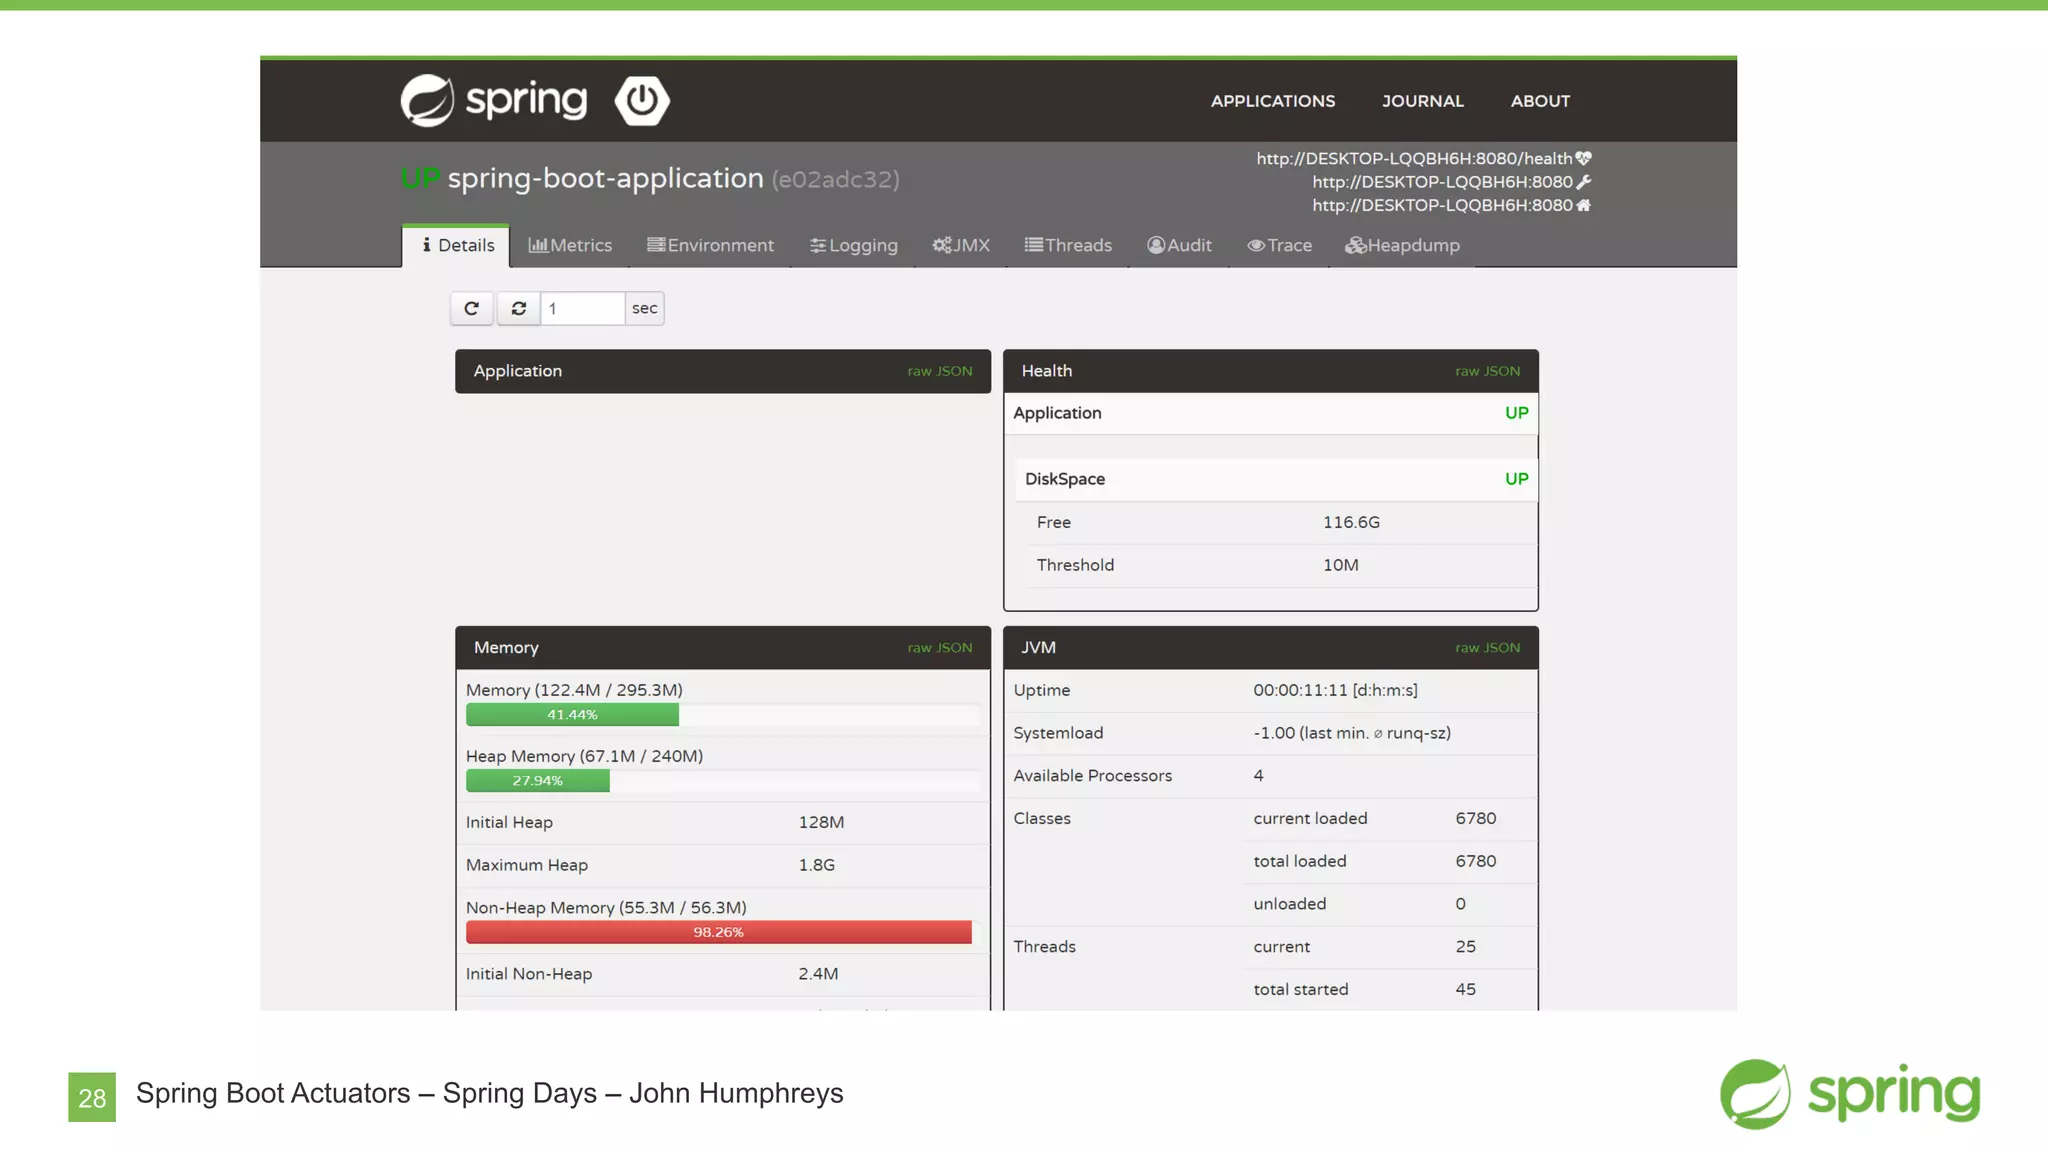The image size is (2048, 1152).
Task: Open JOURNAL in top navigation
Action: click(x=1422, y=101)
